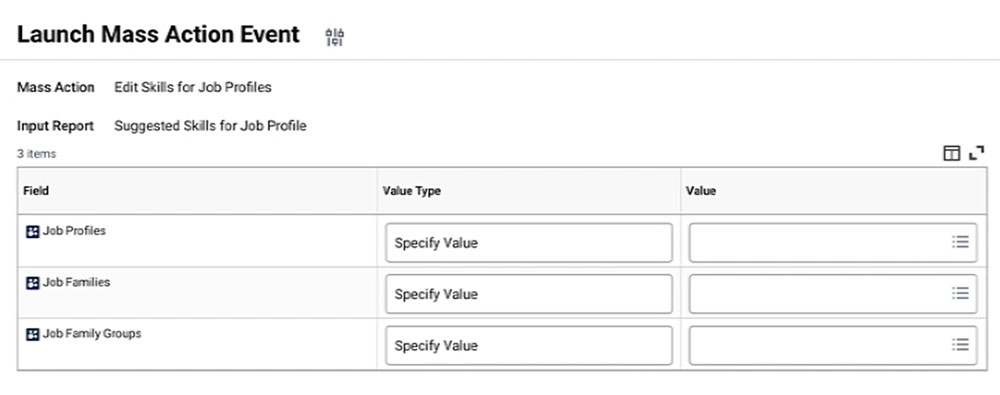This screenshot has height=395, width=1000.
Task: Open the Value Type dropdown for Job Profiles
Action: click(x=529, y=242)
